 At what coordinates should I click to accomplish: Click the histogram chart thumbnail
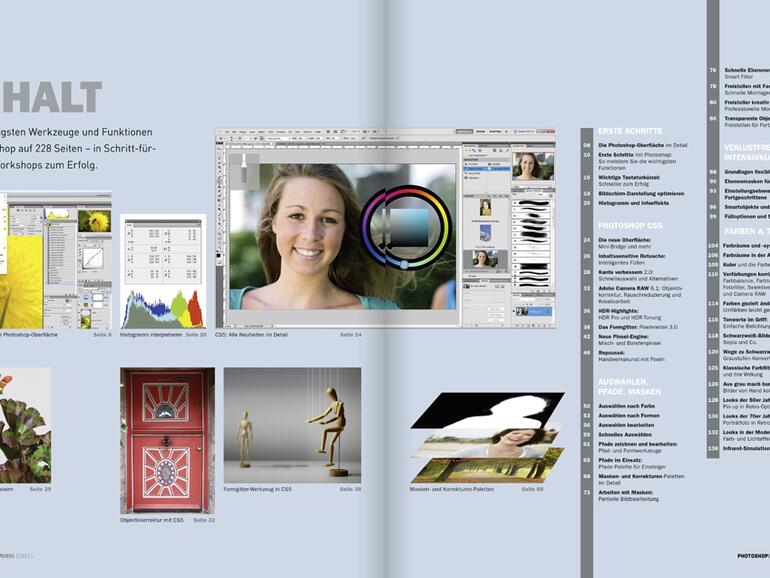(x=163, y=271)
